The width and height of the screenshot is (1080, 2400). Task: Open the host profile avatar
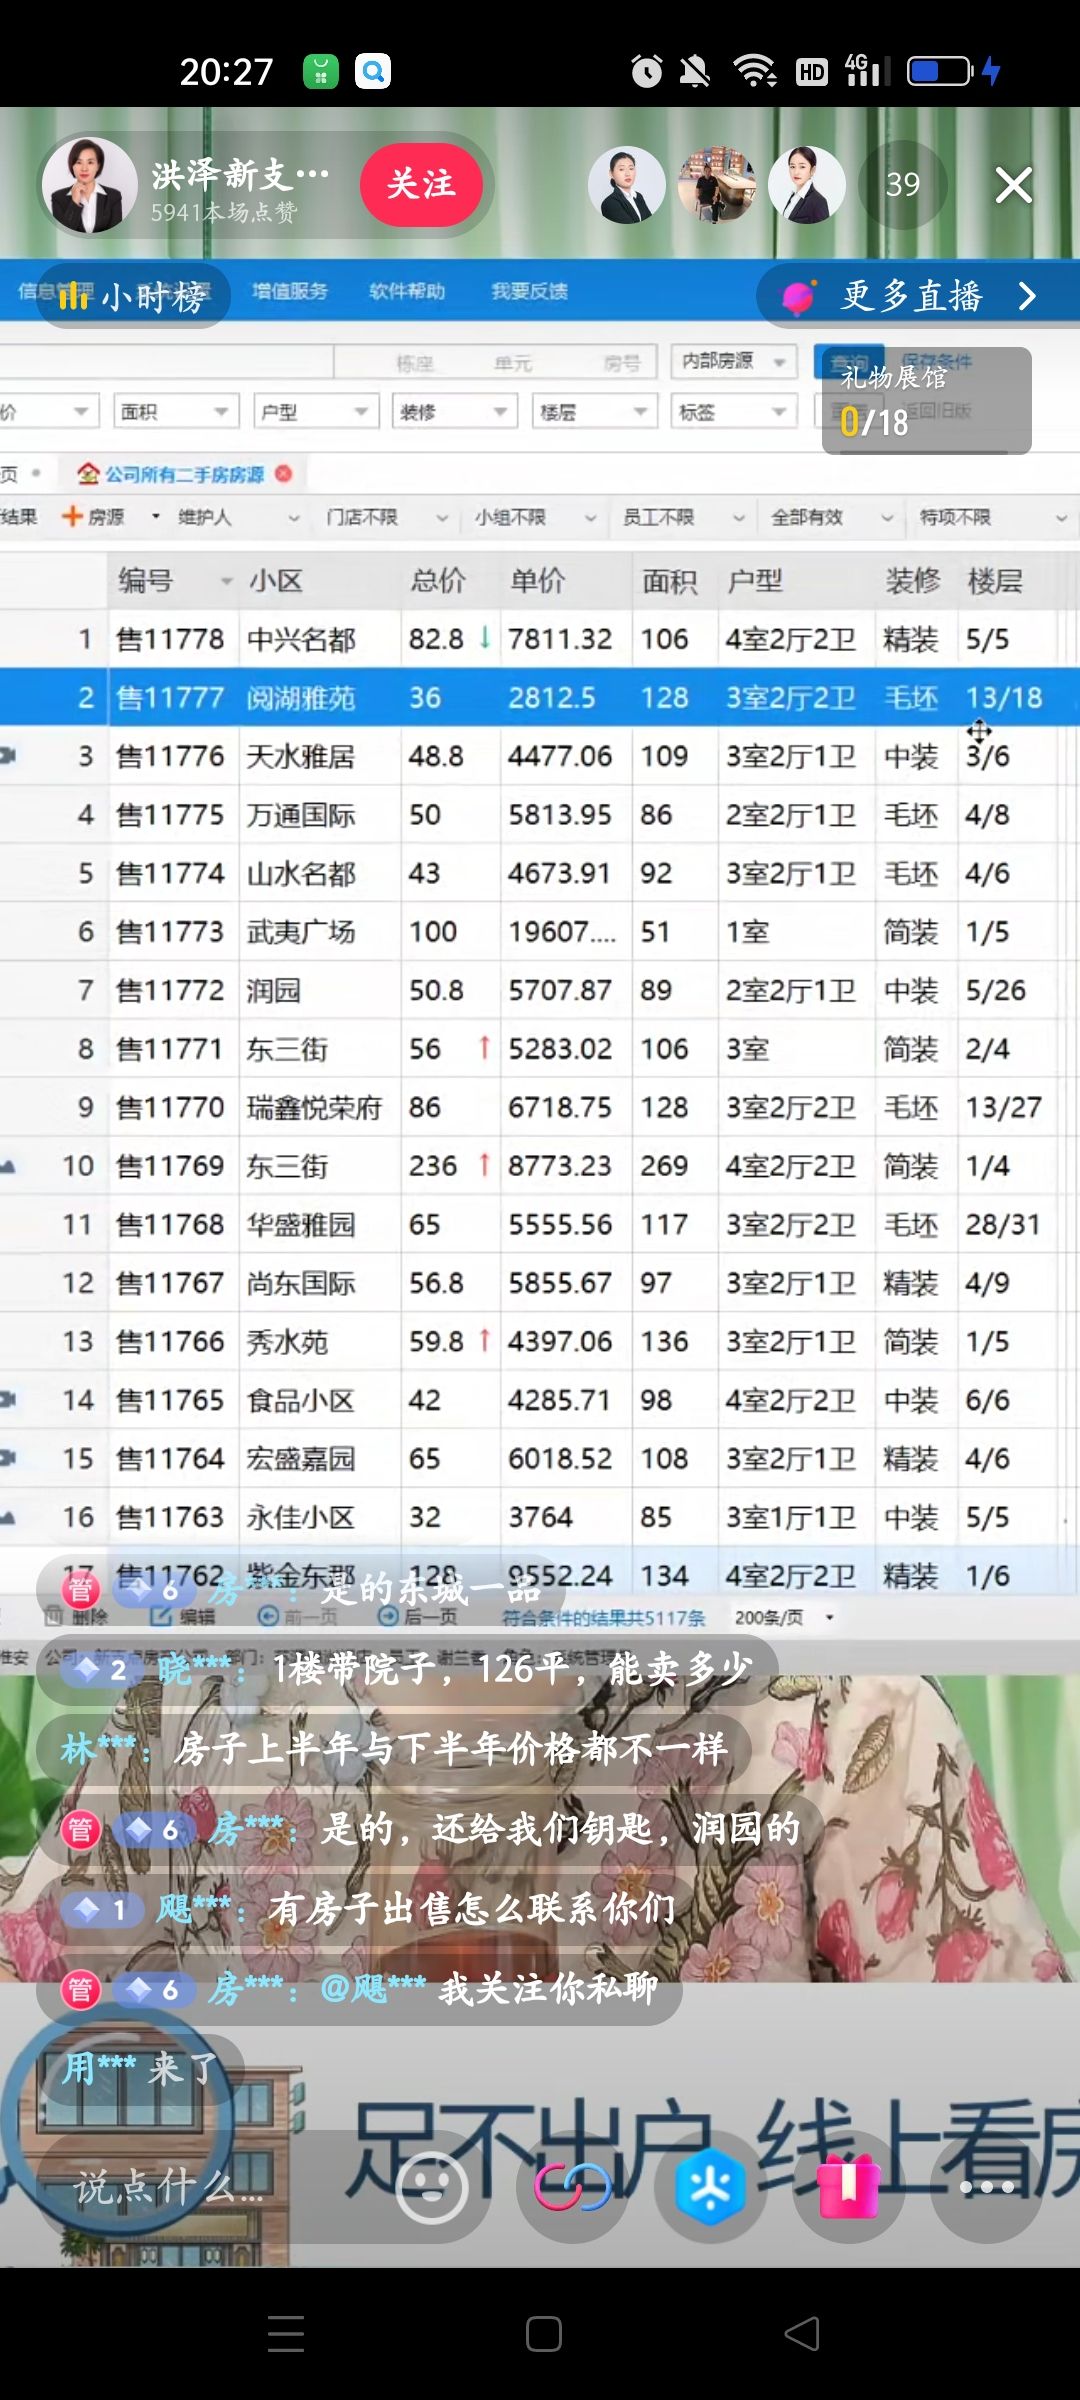pyautogui.click(x=90, y=185)
